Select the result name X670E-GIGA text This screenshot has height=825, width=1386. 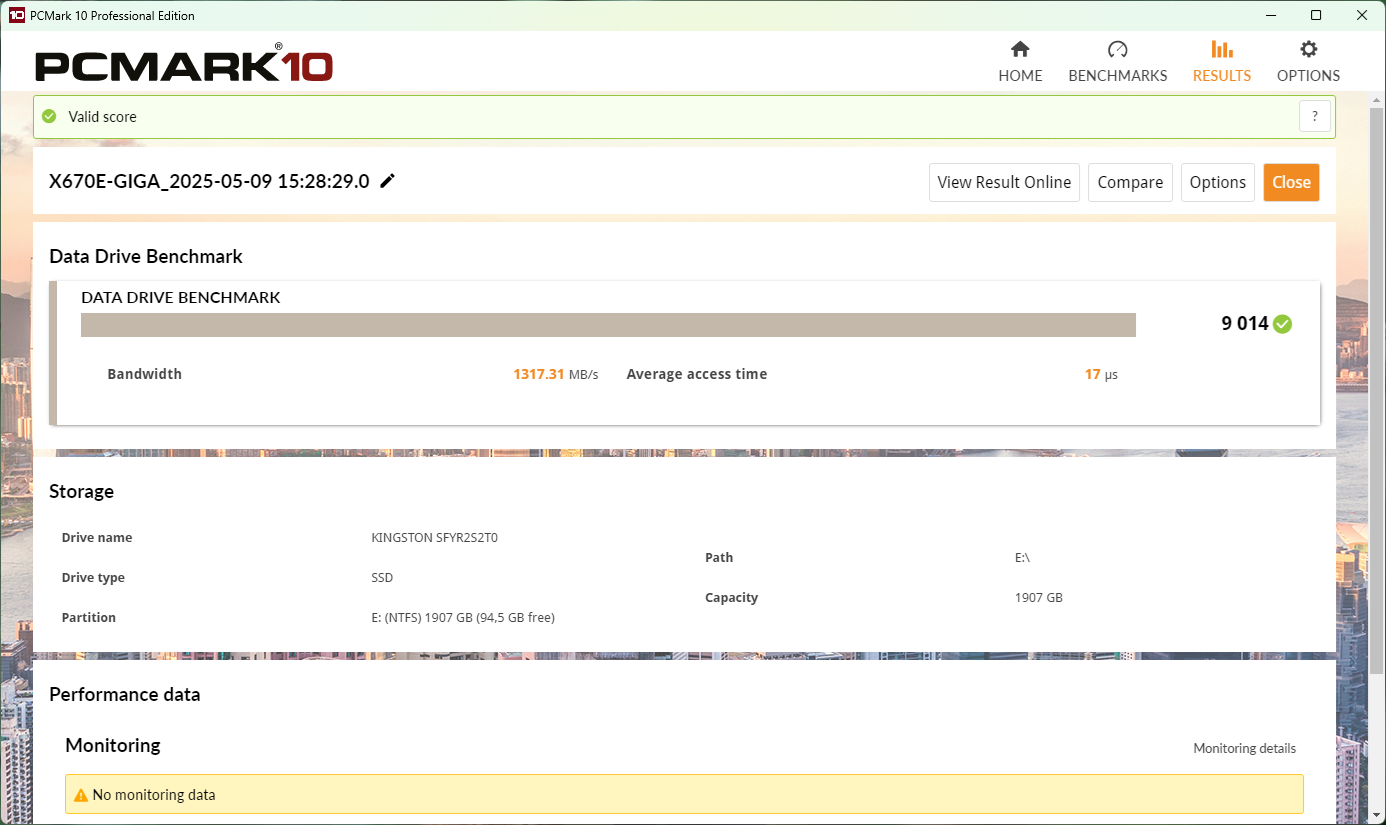209,181
